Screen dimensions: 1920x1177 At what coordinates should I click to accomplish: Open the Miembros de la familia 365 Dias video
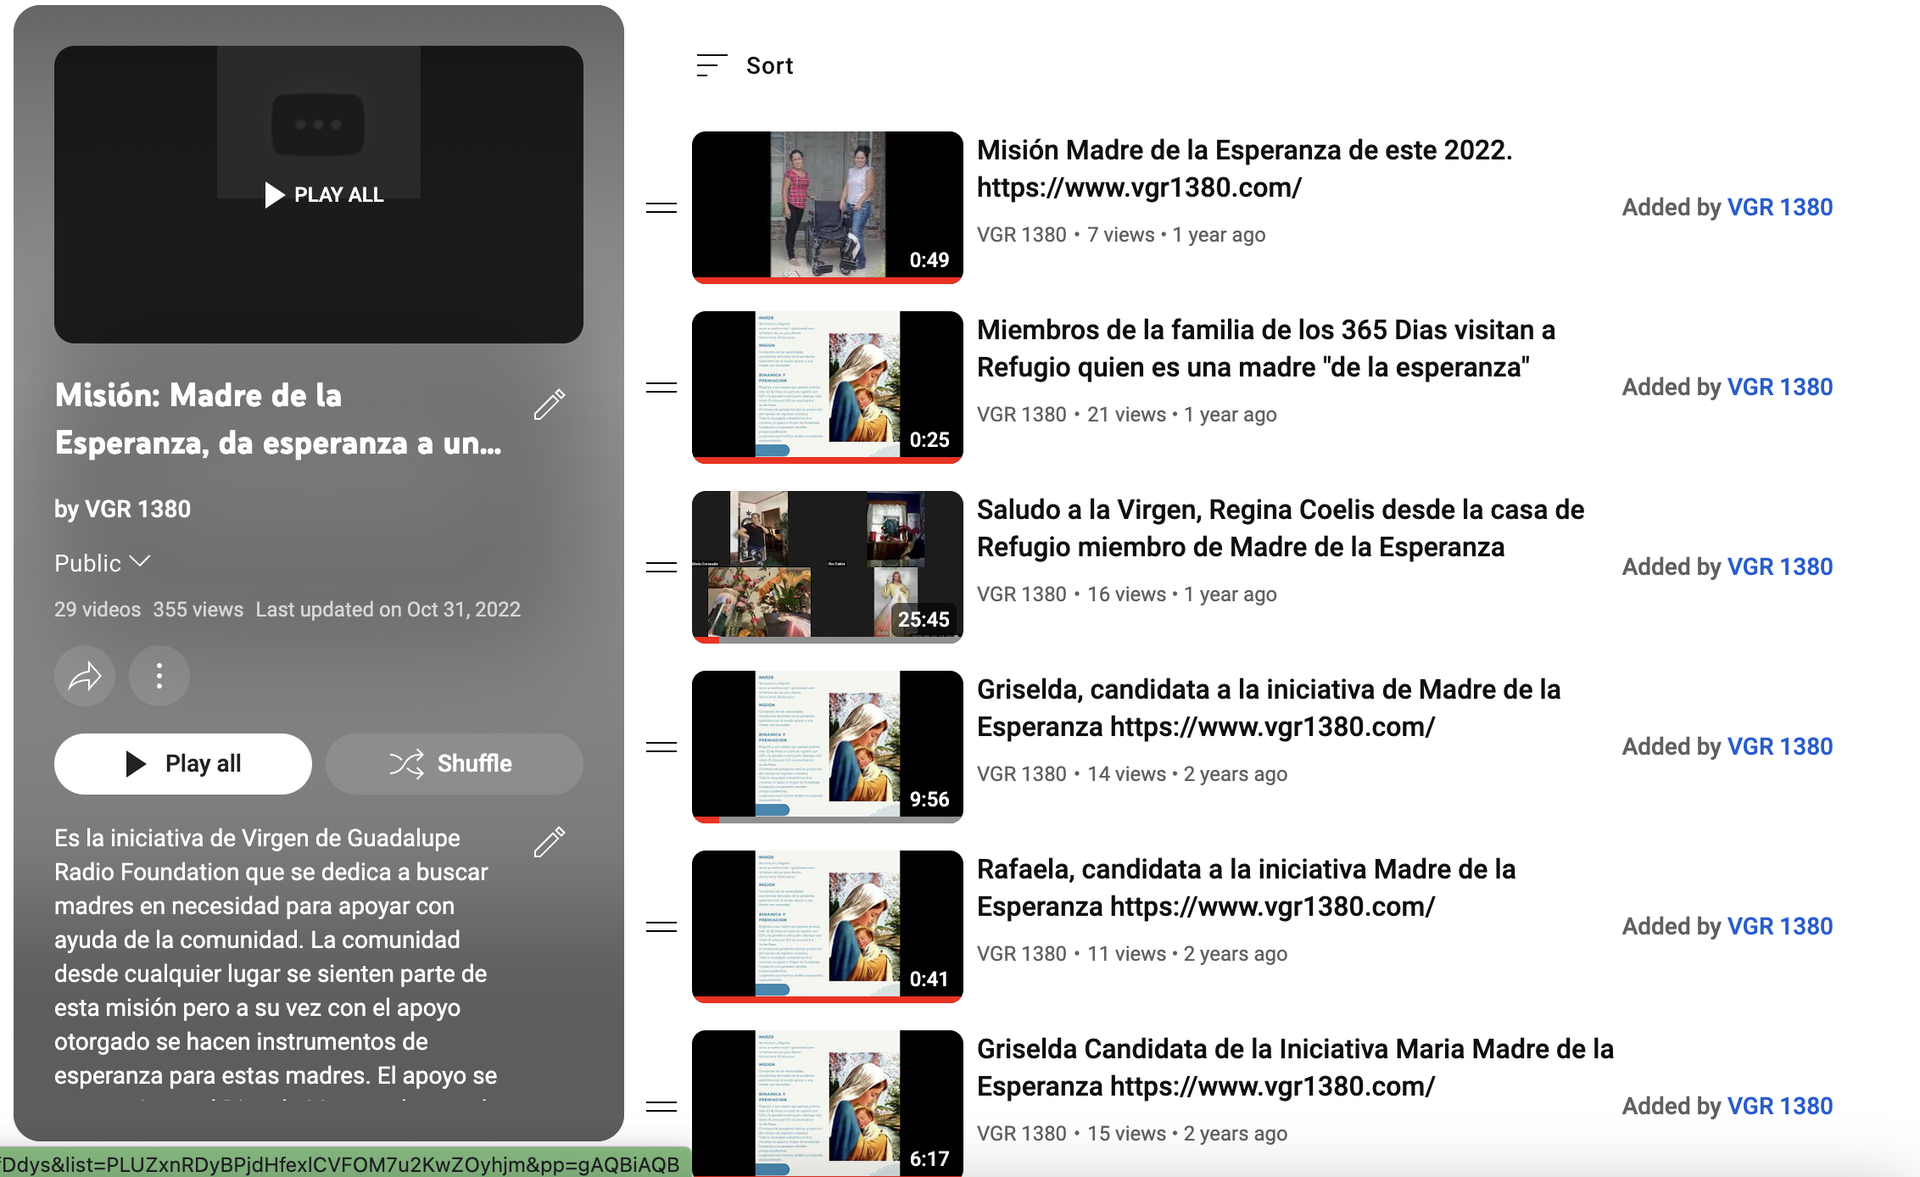[1266, 349]
